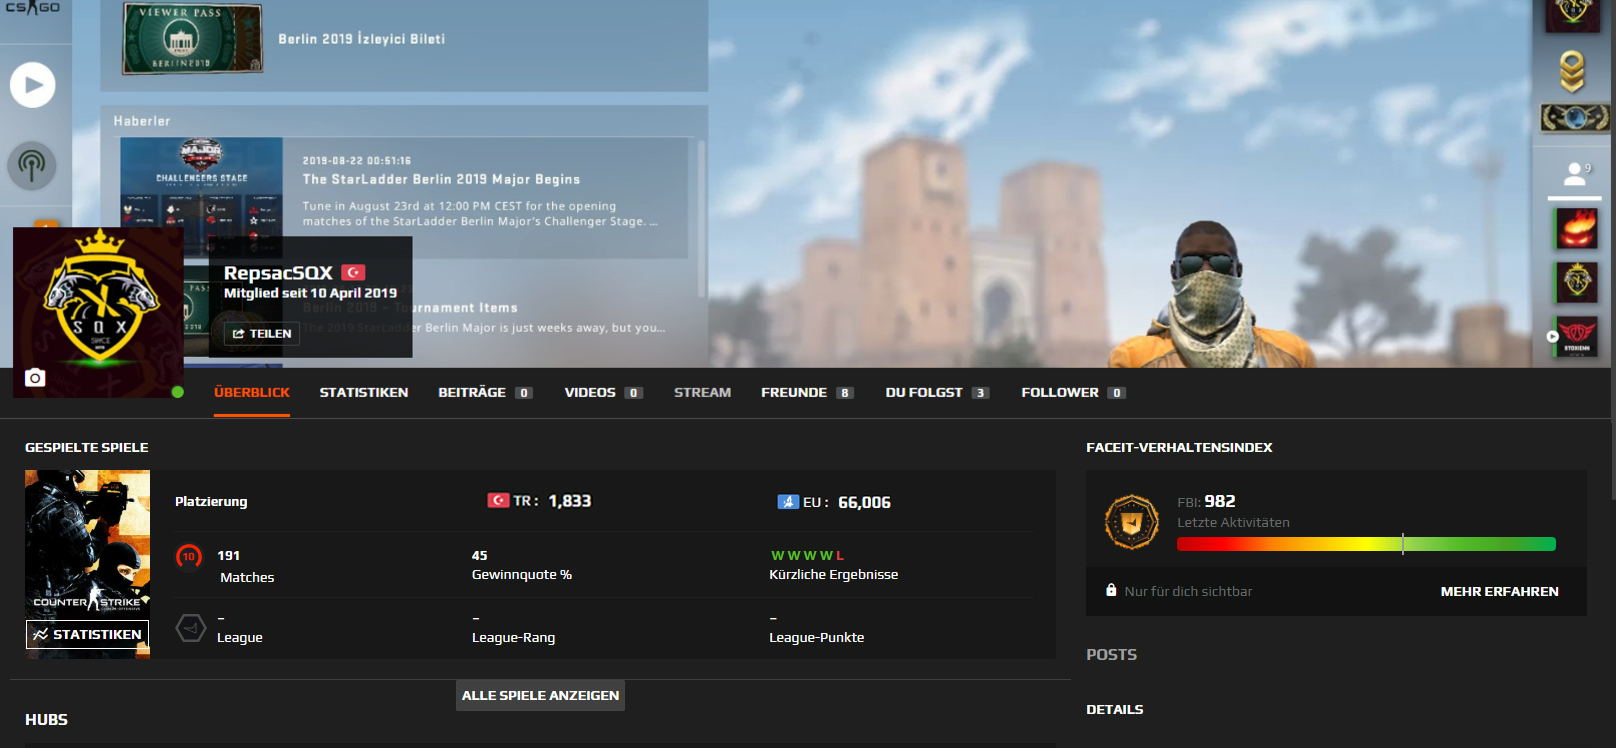Image resolution: width=1616 pixels, height=748 pixels.
Task: Click the lock icon near 'Nur für dich sichtbar'
Action: pos(1111,590)
